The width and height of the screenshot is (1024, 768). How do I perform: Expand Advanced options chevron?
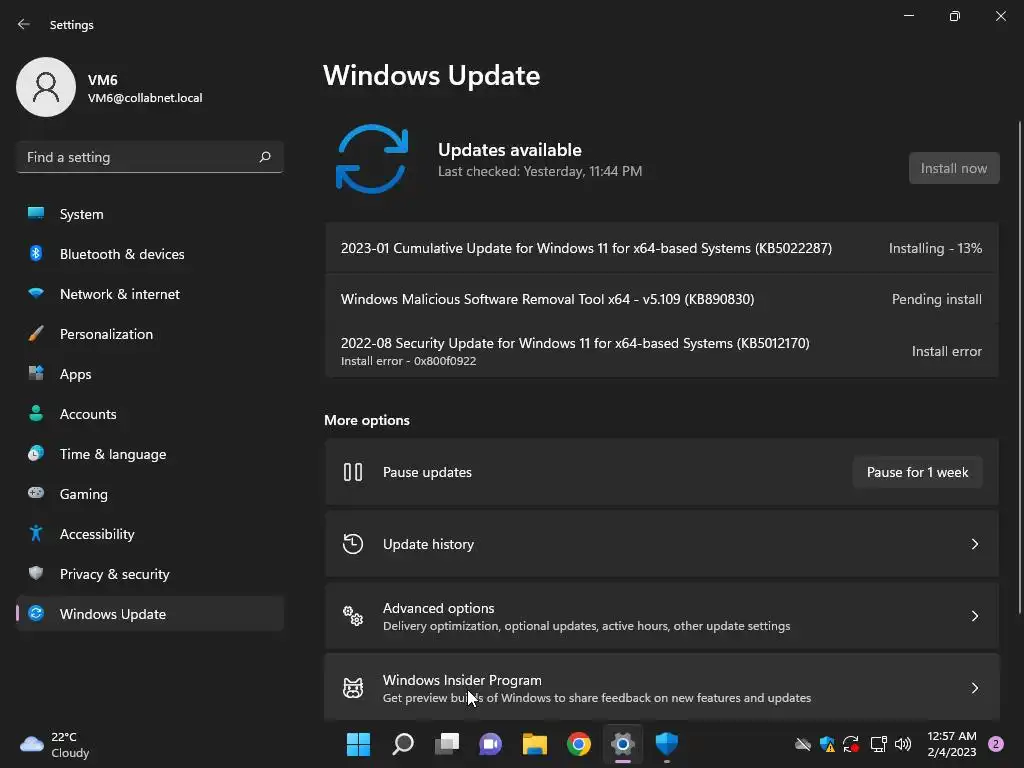[974, 616]
